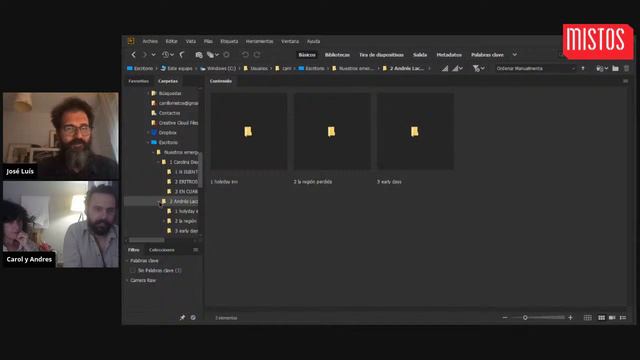
Task: Click the boomerang return-to-app icon
Action: (182, 55)
